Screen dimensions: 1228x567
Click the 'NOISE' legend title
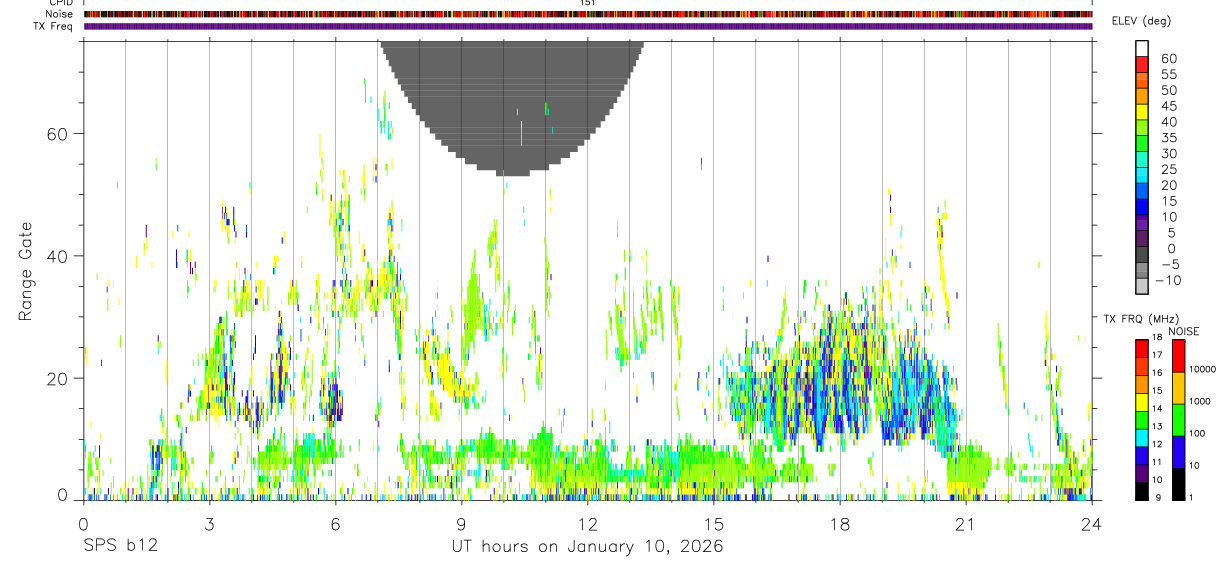click(1184, 331)
